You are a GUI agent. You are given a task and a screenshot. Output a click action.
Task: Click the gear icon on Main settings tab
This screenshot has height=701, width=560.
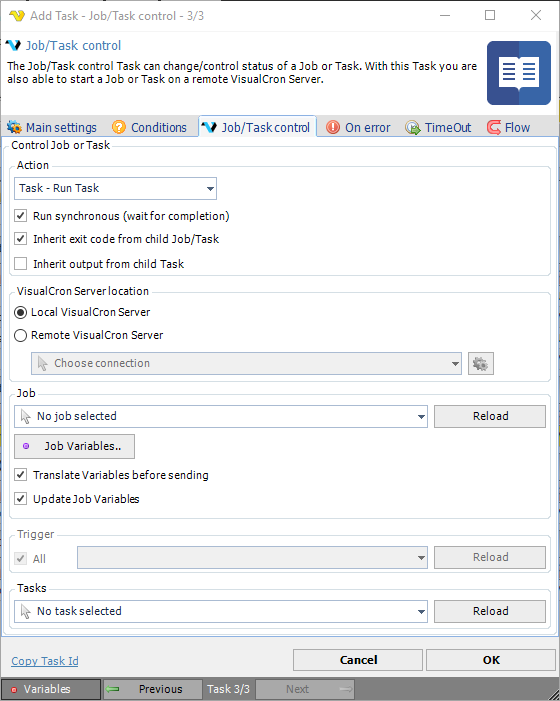pos(14,127)
